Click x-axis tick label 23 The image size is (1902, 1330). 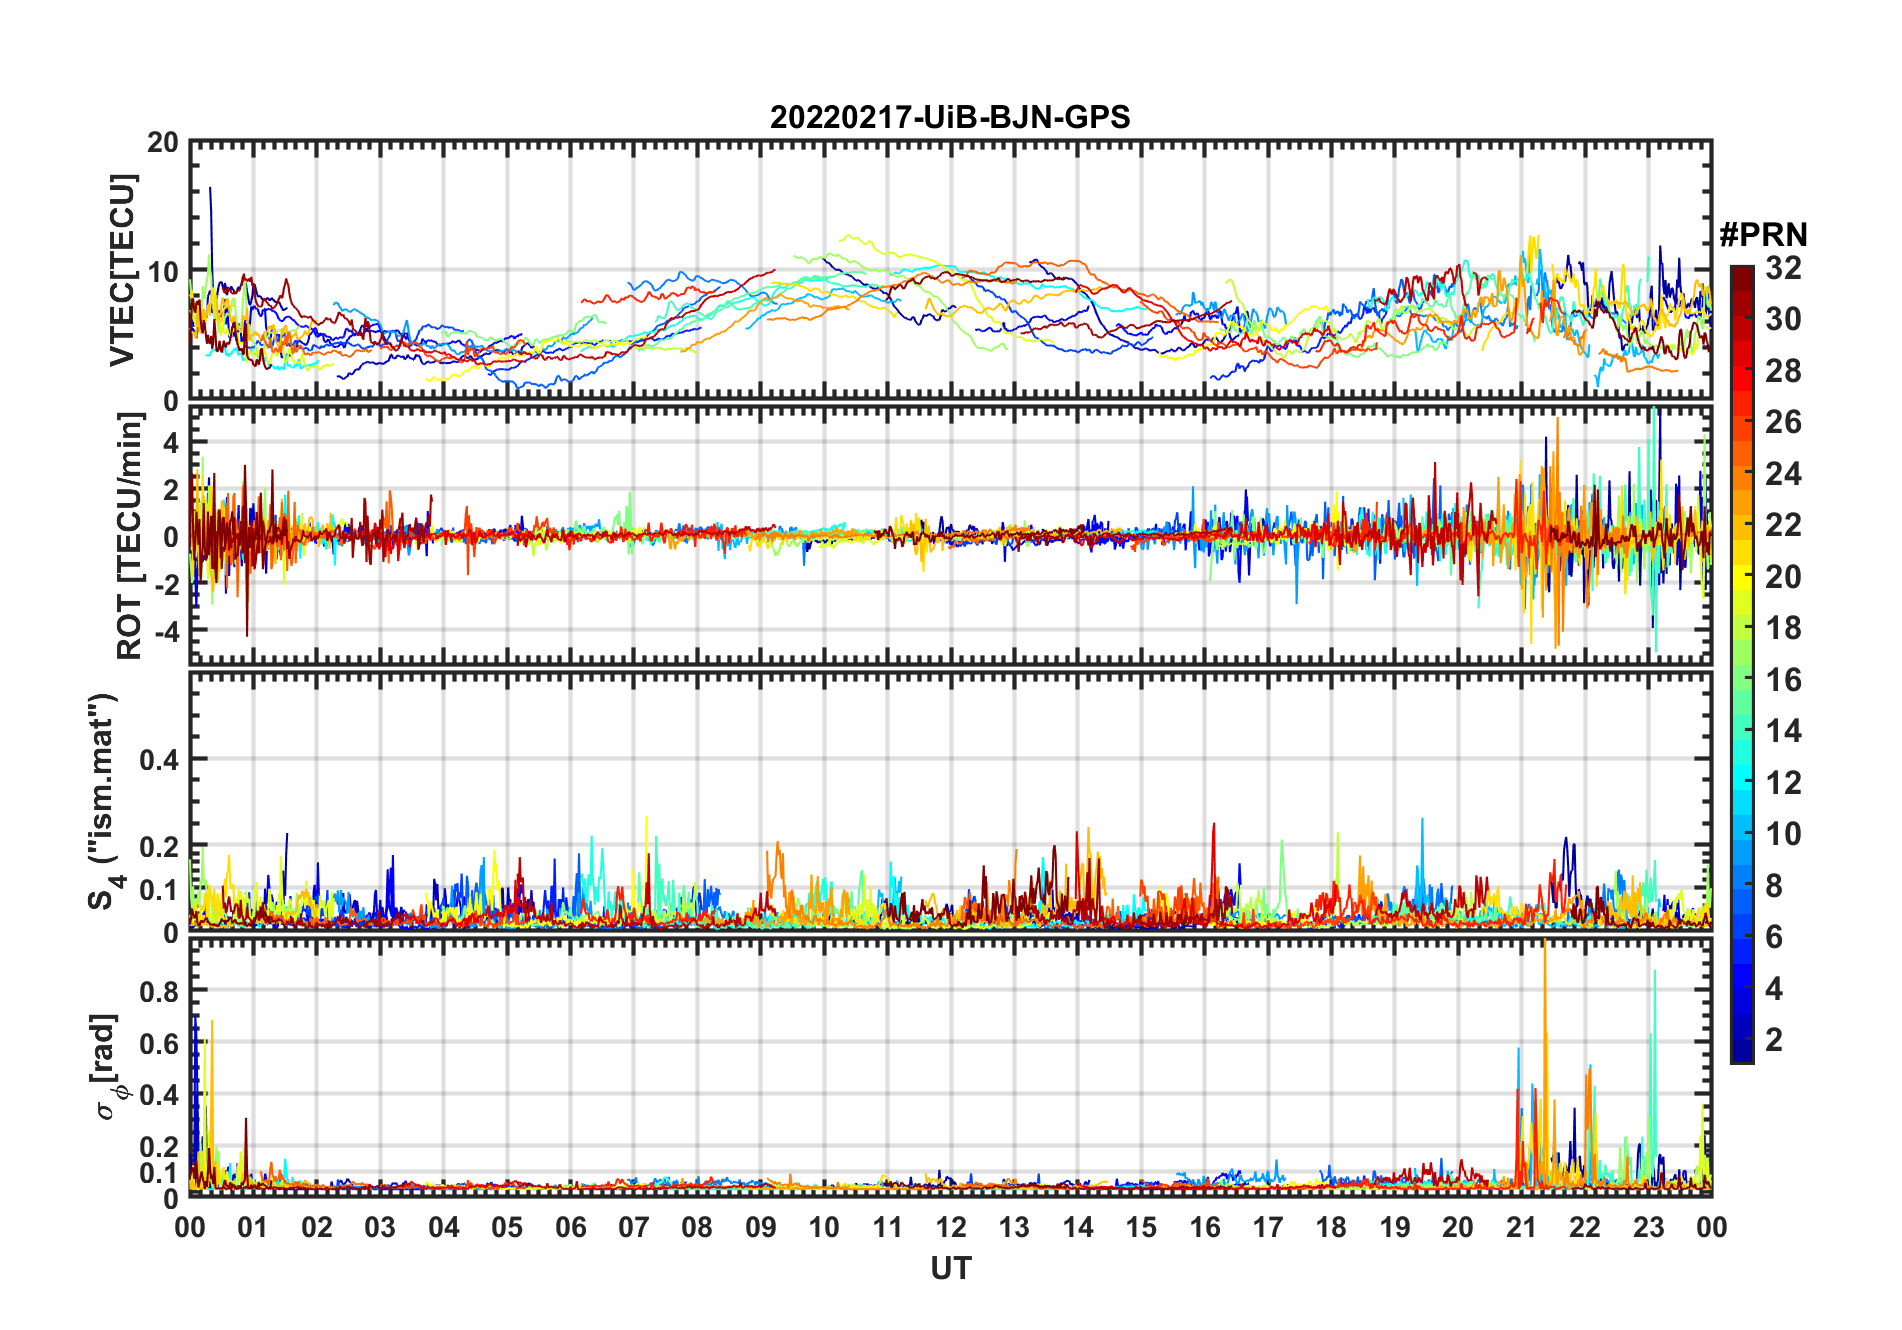[x=1648, y=1228]
